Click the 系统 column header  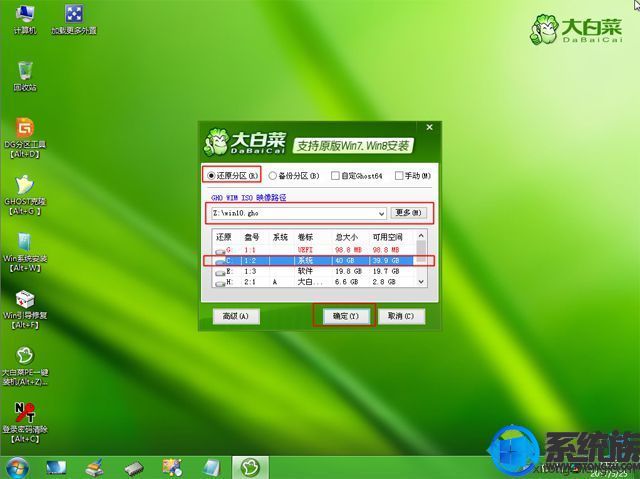click(x=280, y=237)
